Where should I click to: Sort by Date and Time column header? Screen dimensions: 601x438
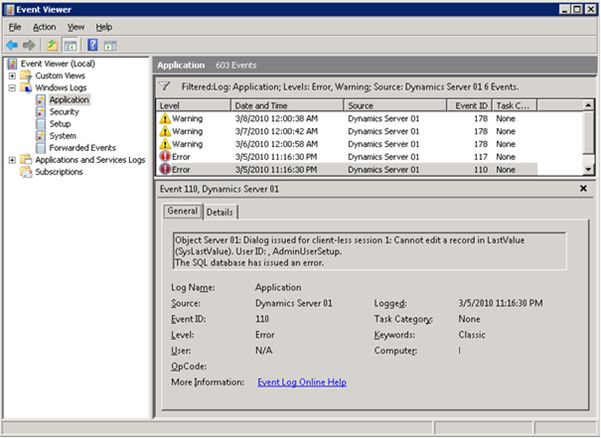coord(287,105)
